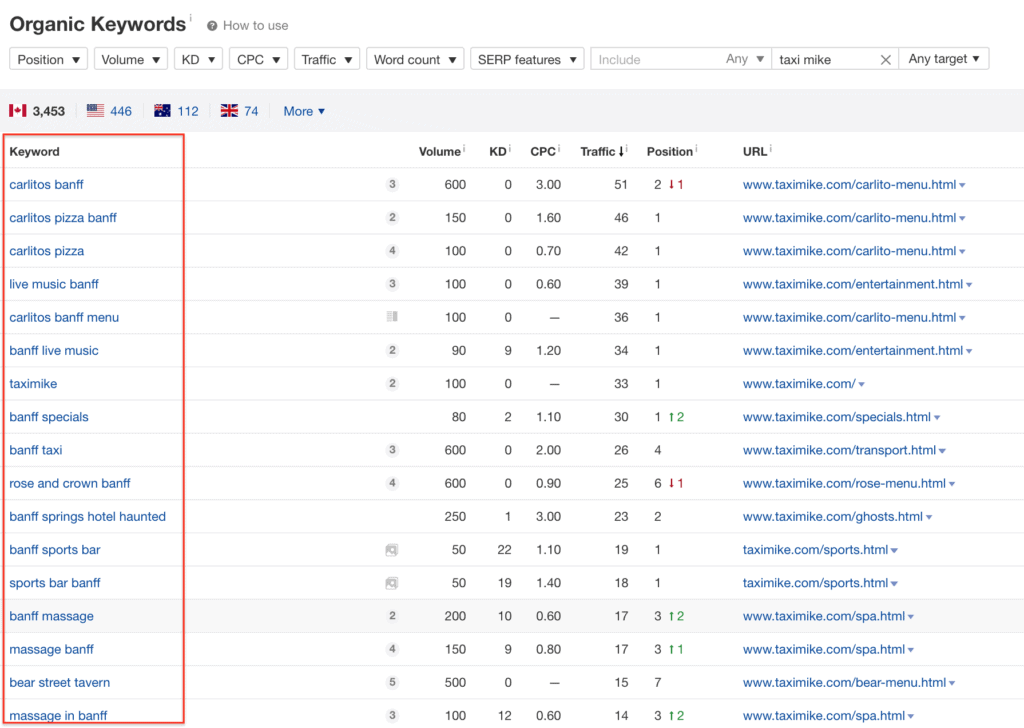Click the Organic Keywords title info icon

pos(190,17)
